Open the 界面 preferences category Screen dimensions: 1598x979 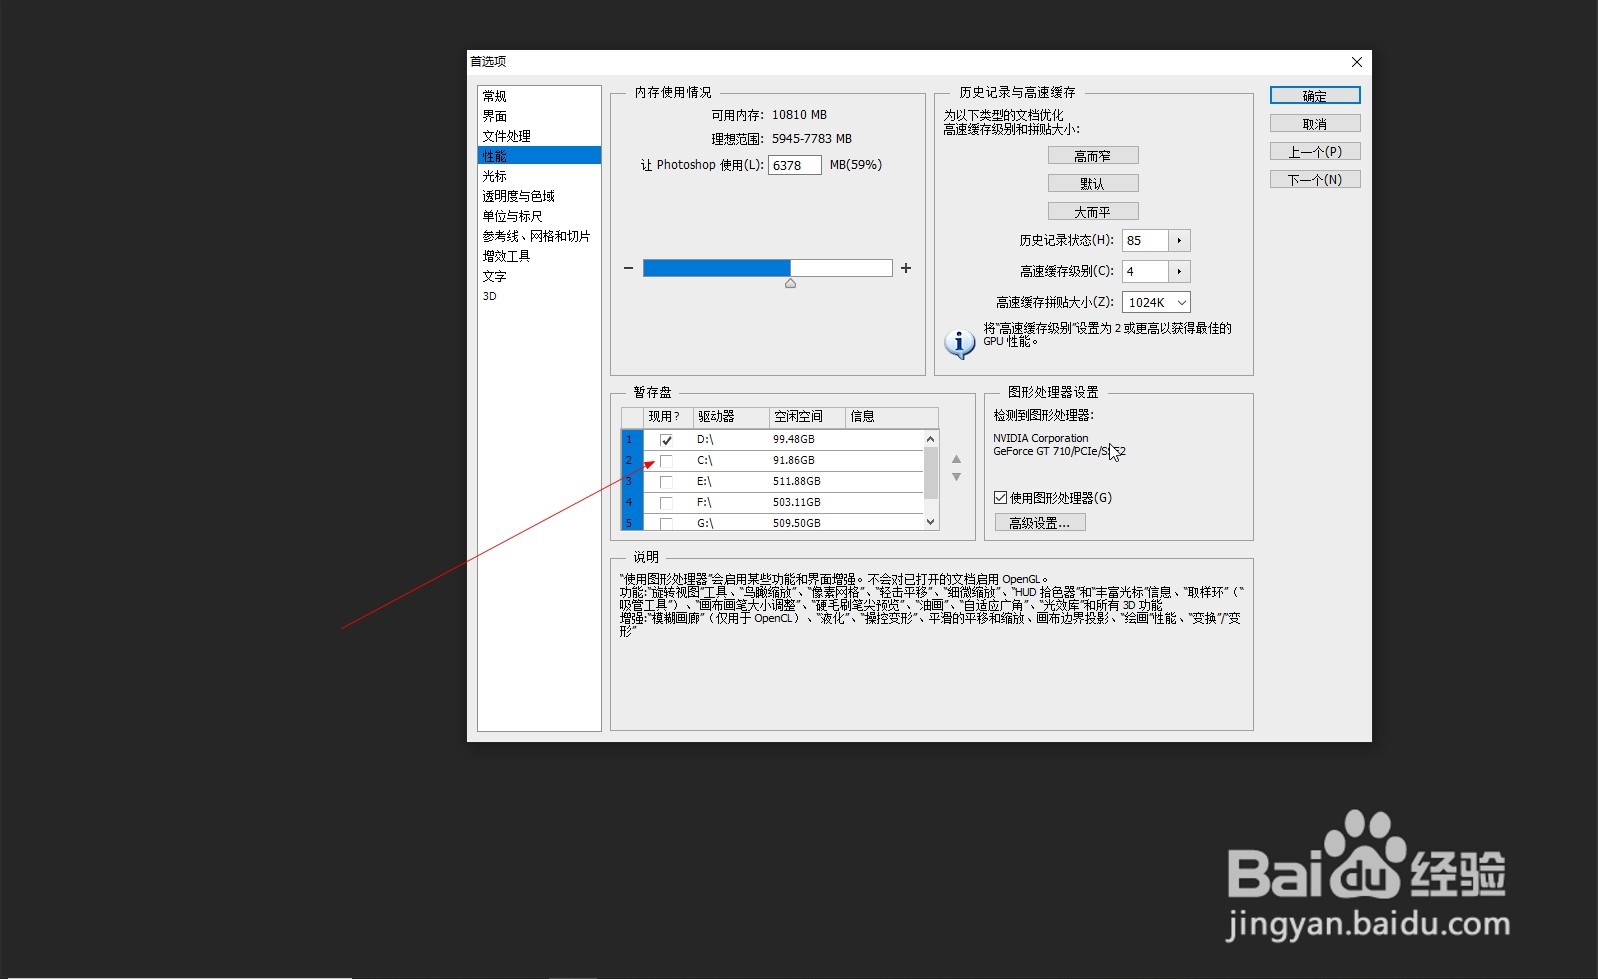[495, 116]
